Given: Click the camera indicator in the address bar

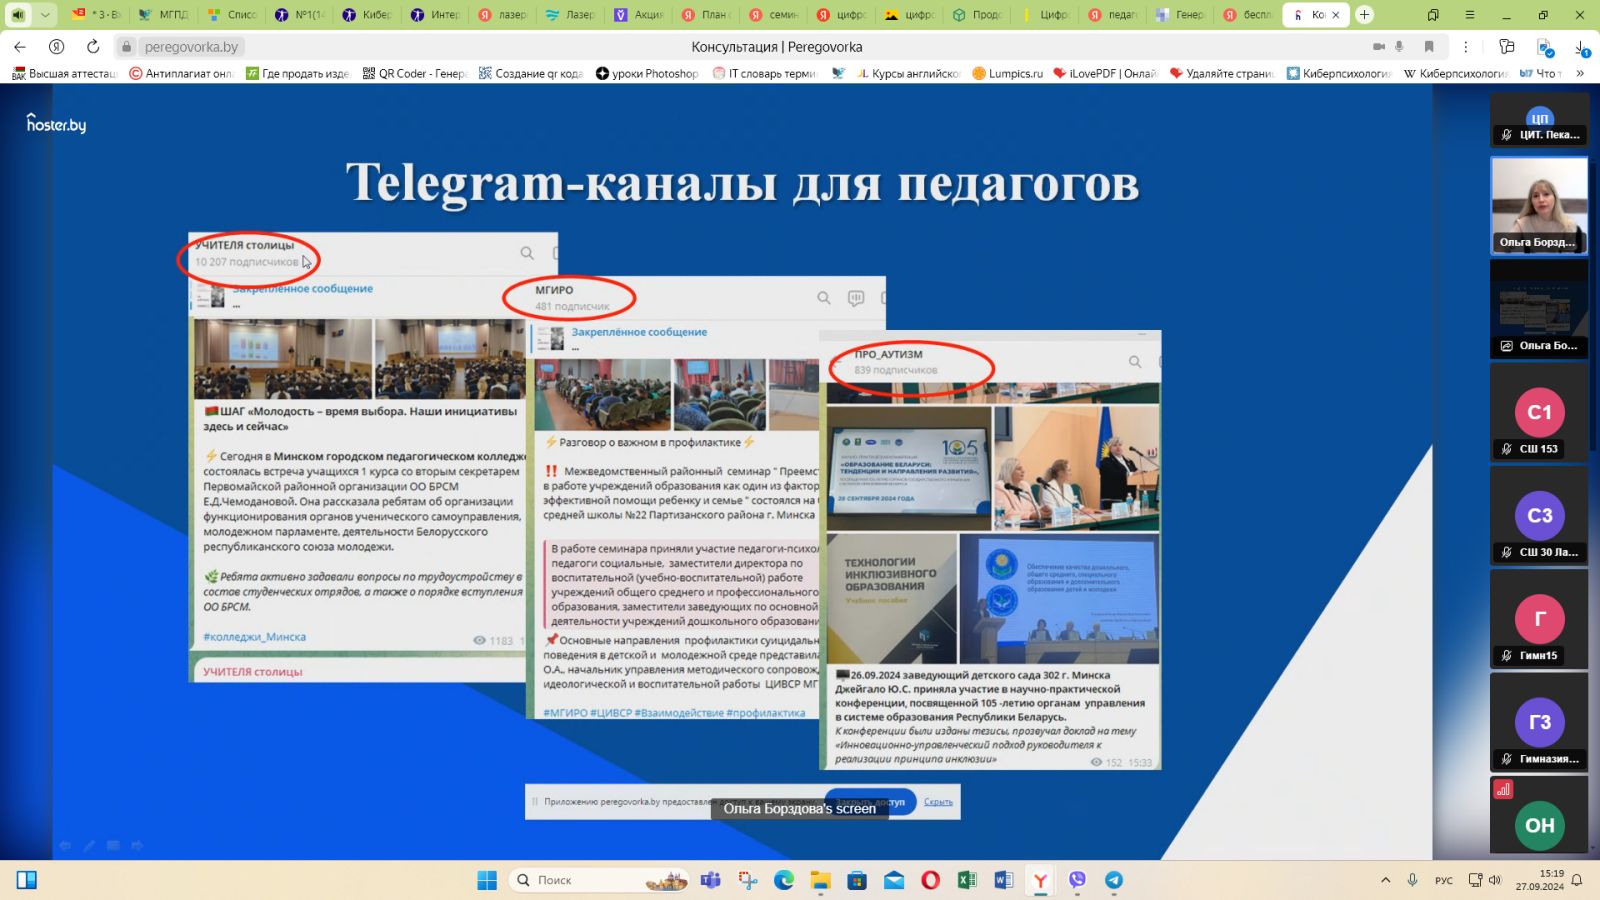Looking at the screenshot, I should click(x=1379, y=47).
